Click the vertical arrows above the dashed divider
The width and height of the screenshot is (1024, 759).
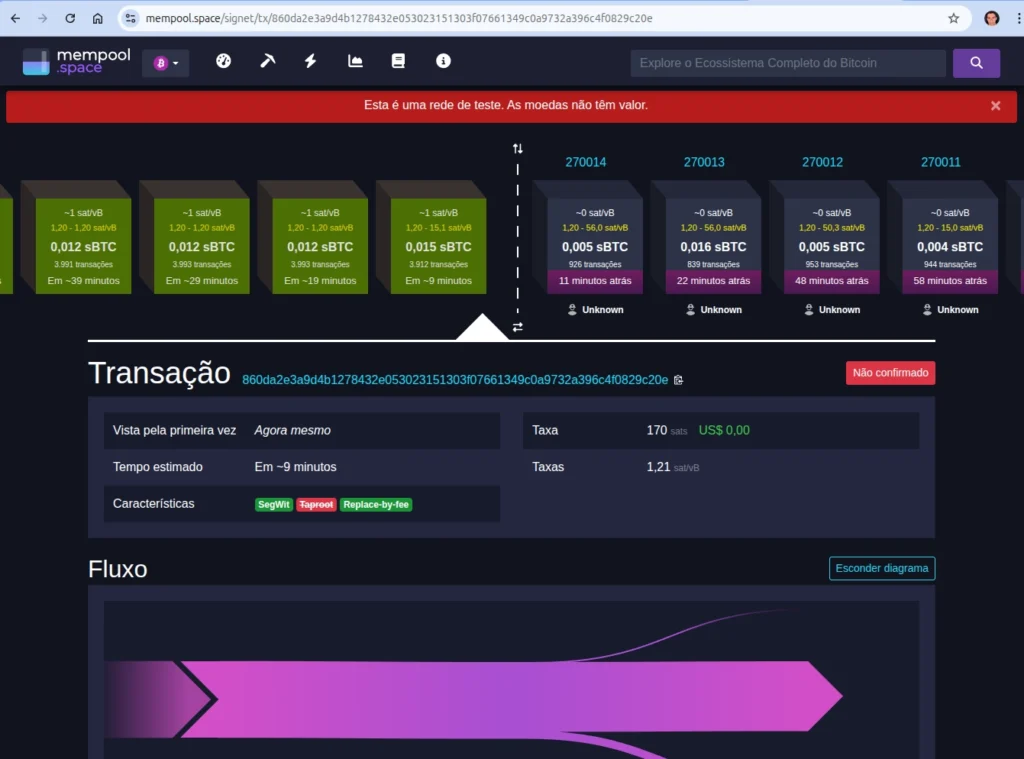click(517, 147)
